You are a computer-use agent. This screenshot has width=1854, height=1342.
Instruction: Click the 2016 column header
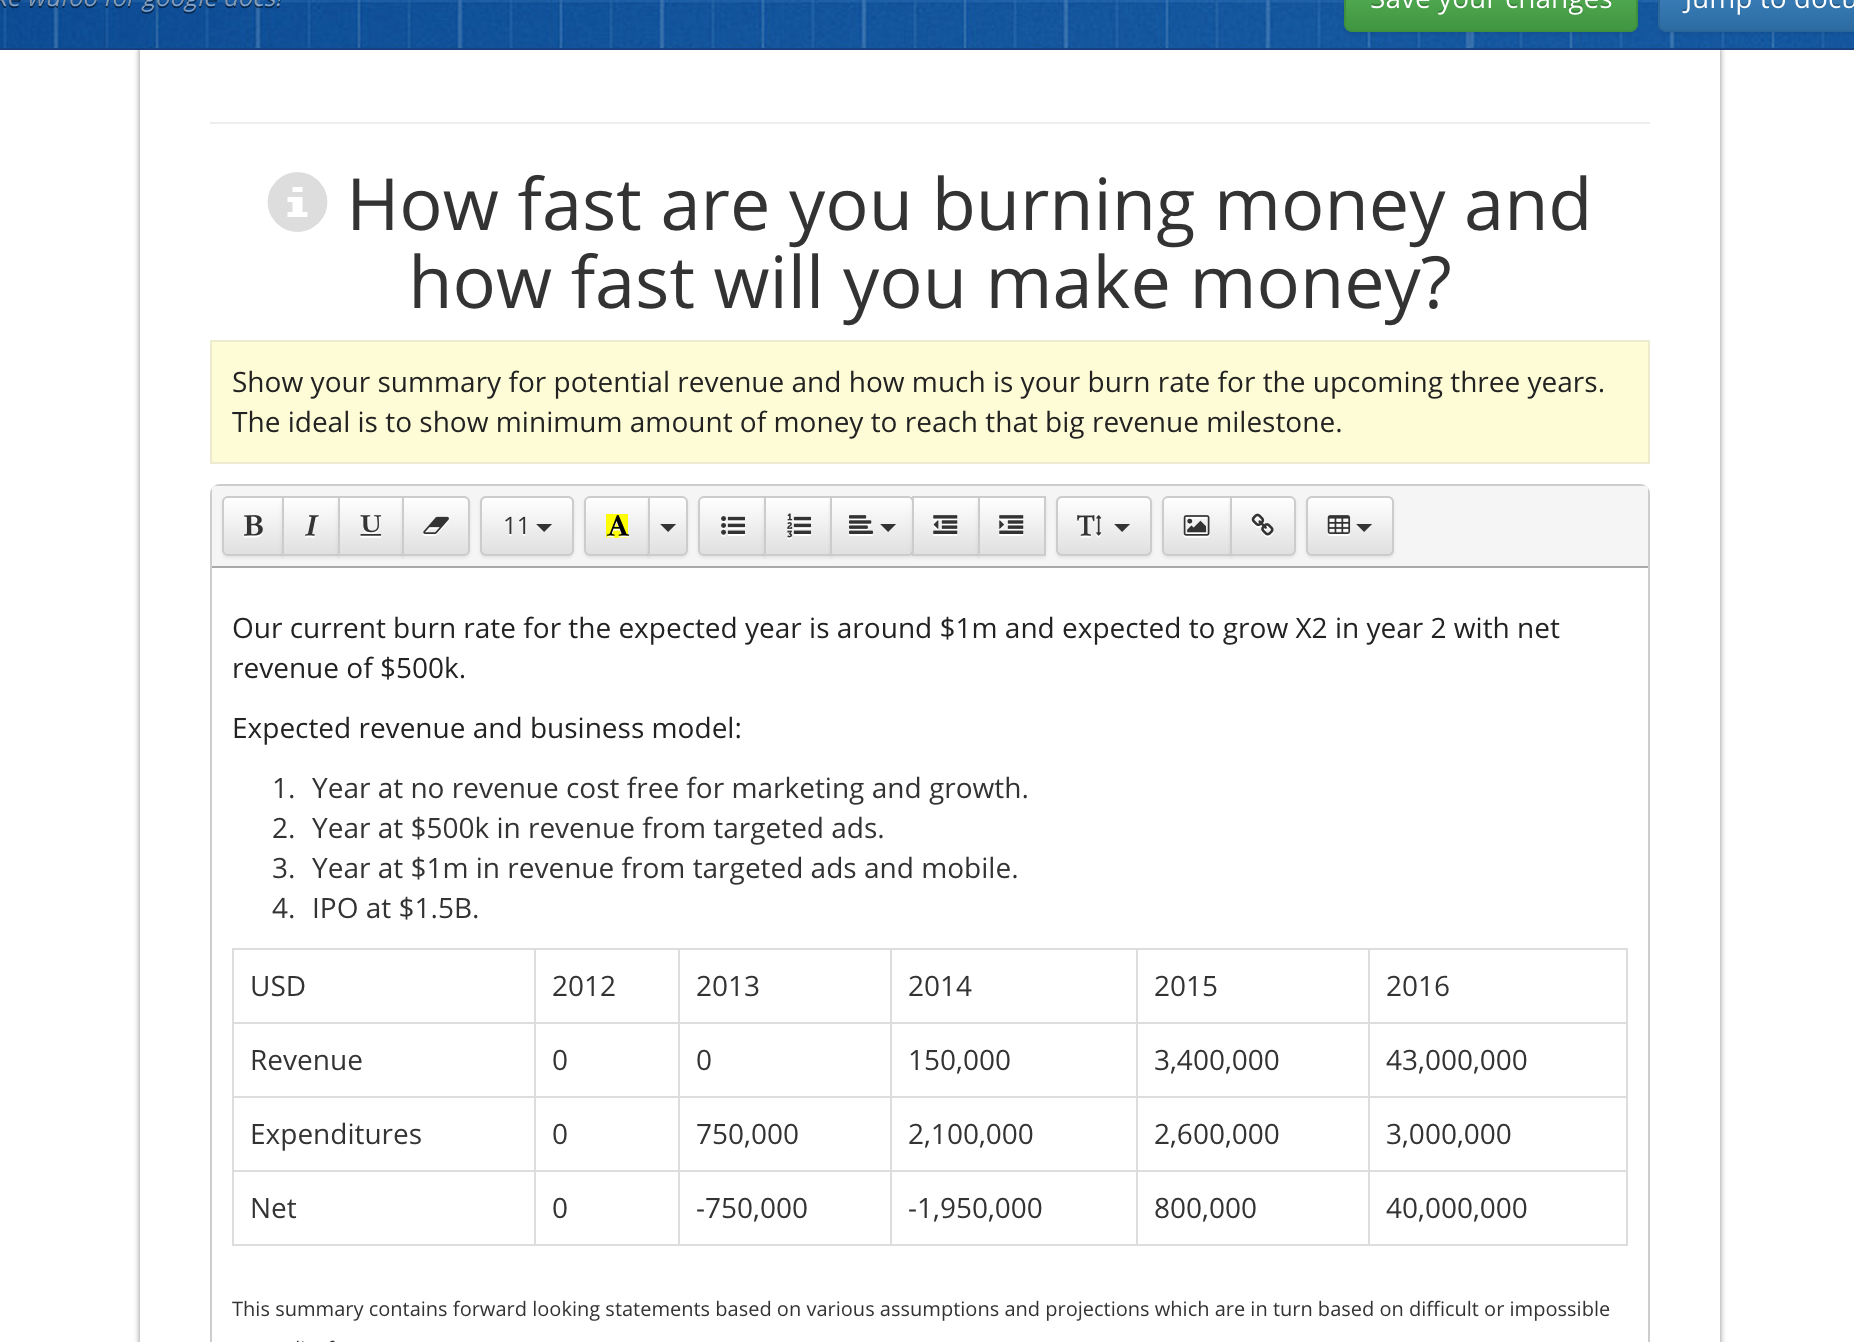1497,986
